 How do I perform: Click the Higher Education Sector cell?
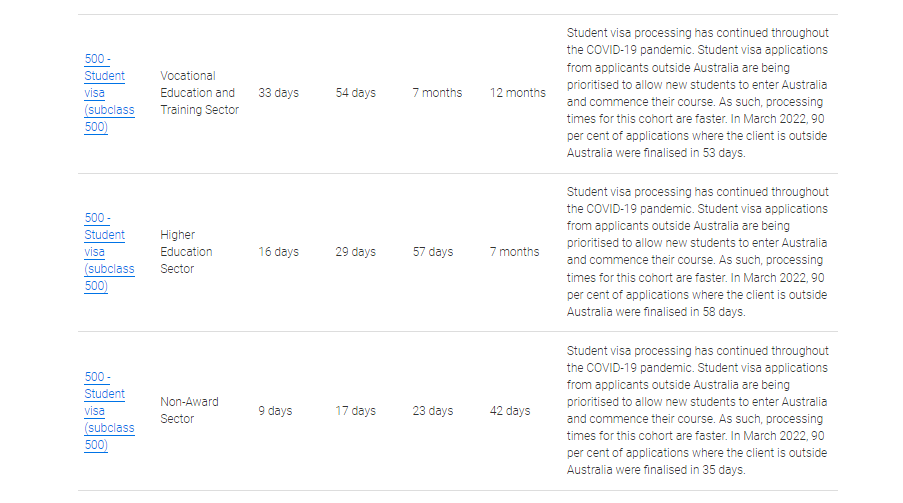pos(186,252)
